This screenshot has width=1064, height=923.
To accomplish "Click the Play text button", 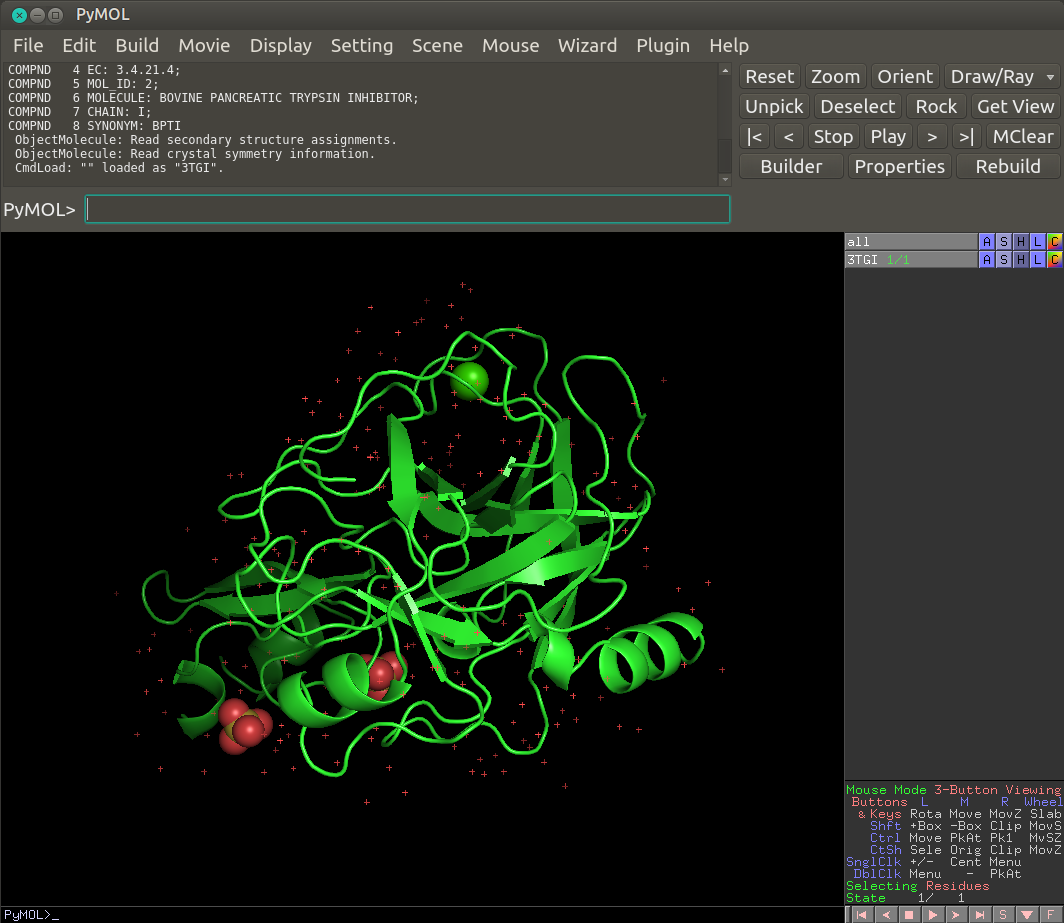I will point(888,136).
